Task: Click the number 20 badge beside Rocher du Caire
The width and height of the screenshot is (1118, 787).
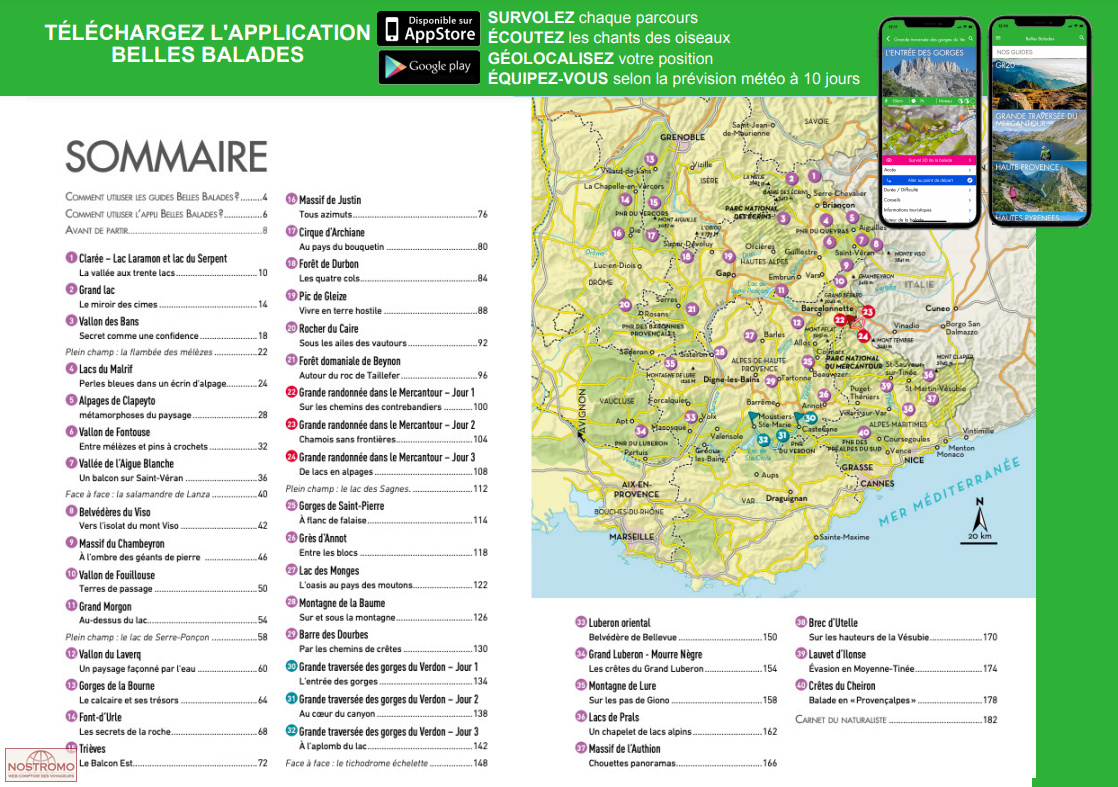Action: (x=292, y=328)
